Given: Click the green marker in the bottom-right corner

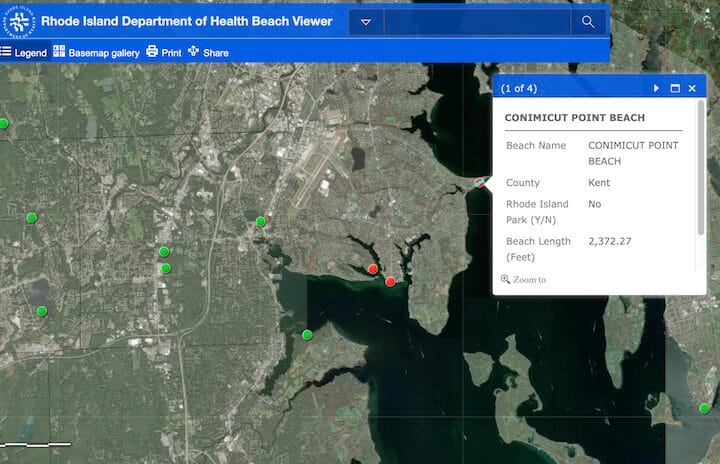Looking at the screenshot, I should coord(704,408).
